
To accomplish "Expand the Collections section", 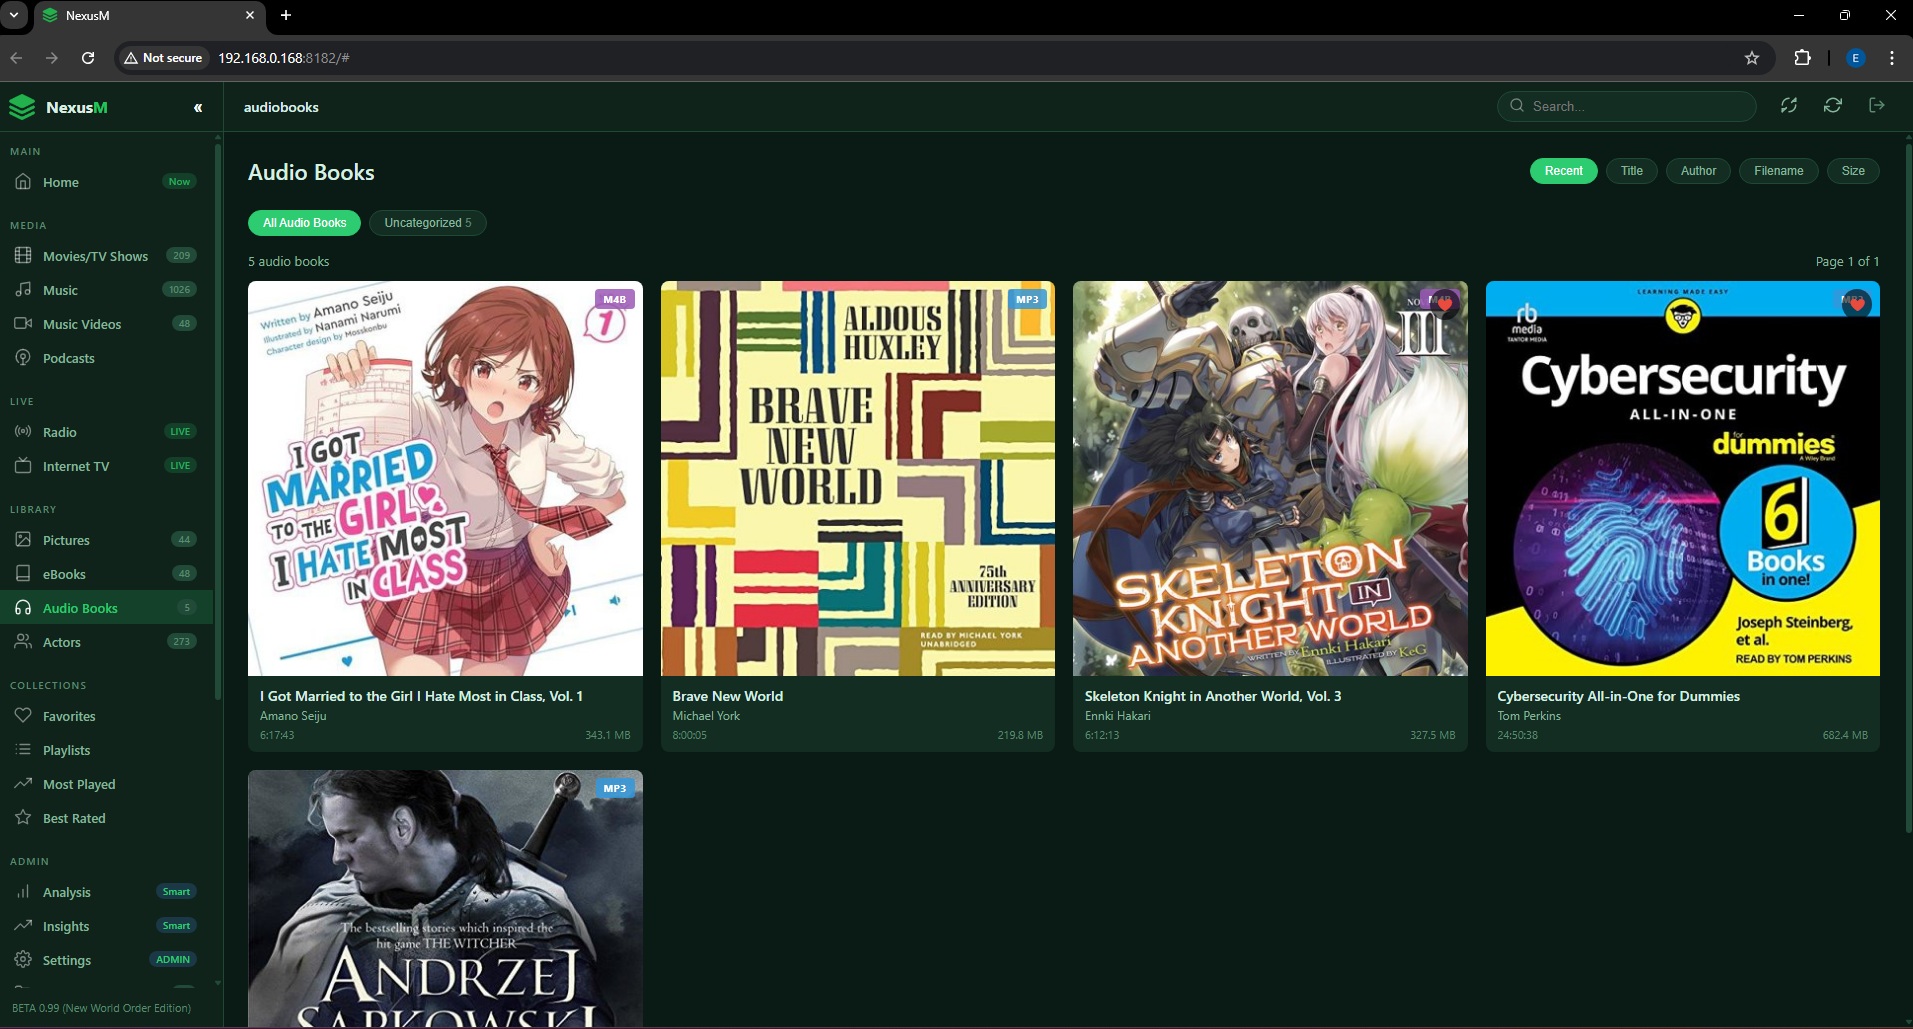I will click(49, 685).
